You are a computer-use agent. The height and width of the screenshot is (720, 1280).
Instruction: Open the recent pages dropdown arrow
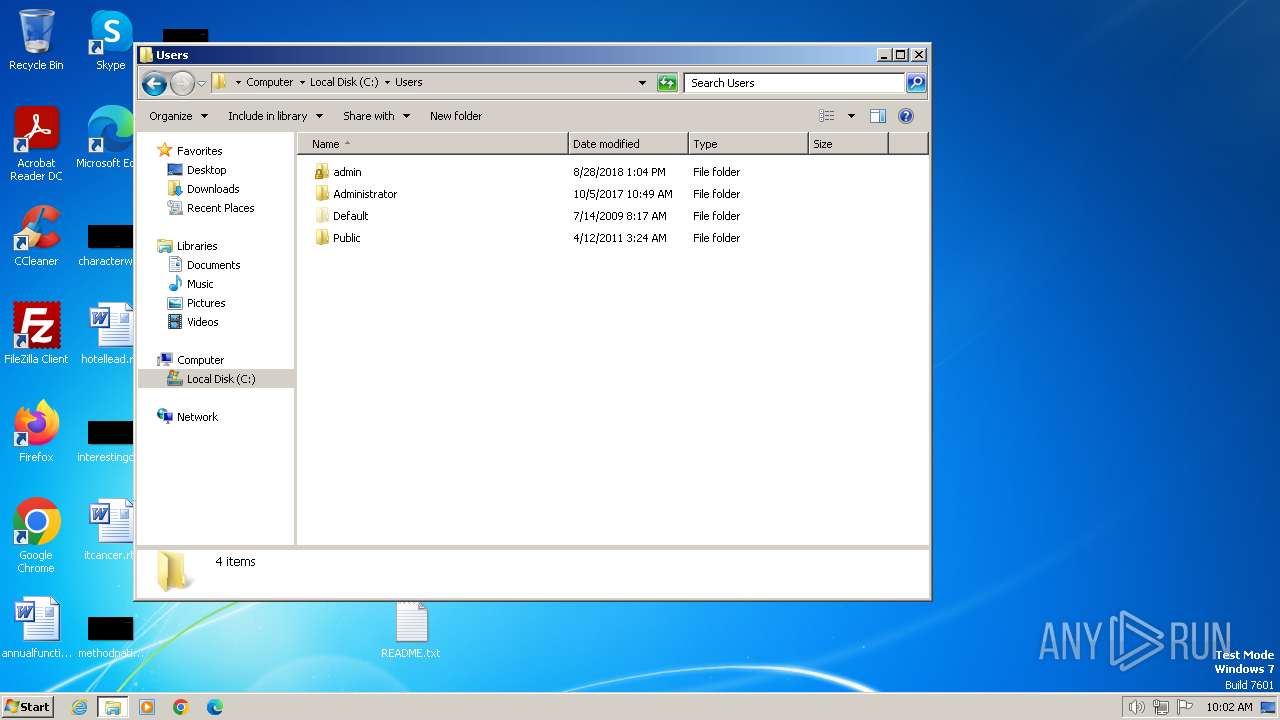coord(201,83)
